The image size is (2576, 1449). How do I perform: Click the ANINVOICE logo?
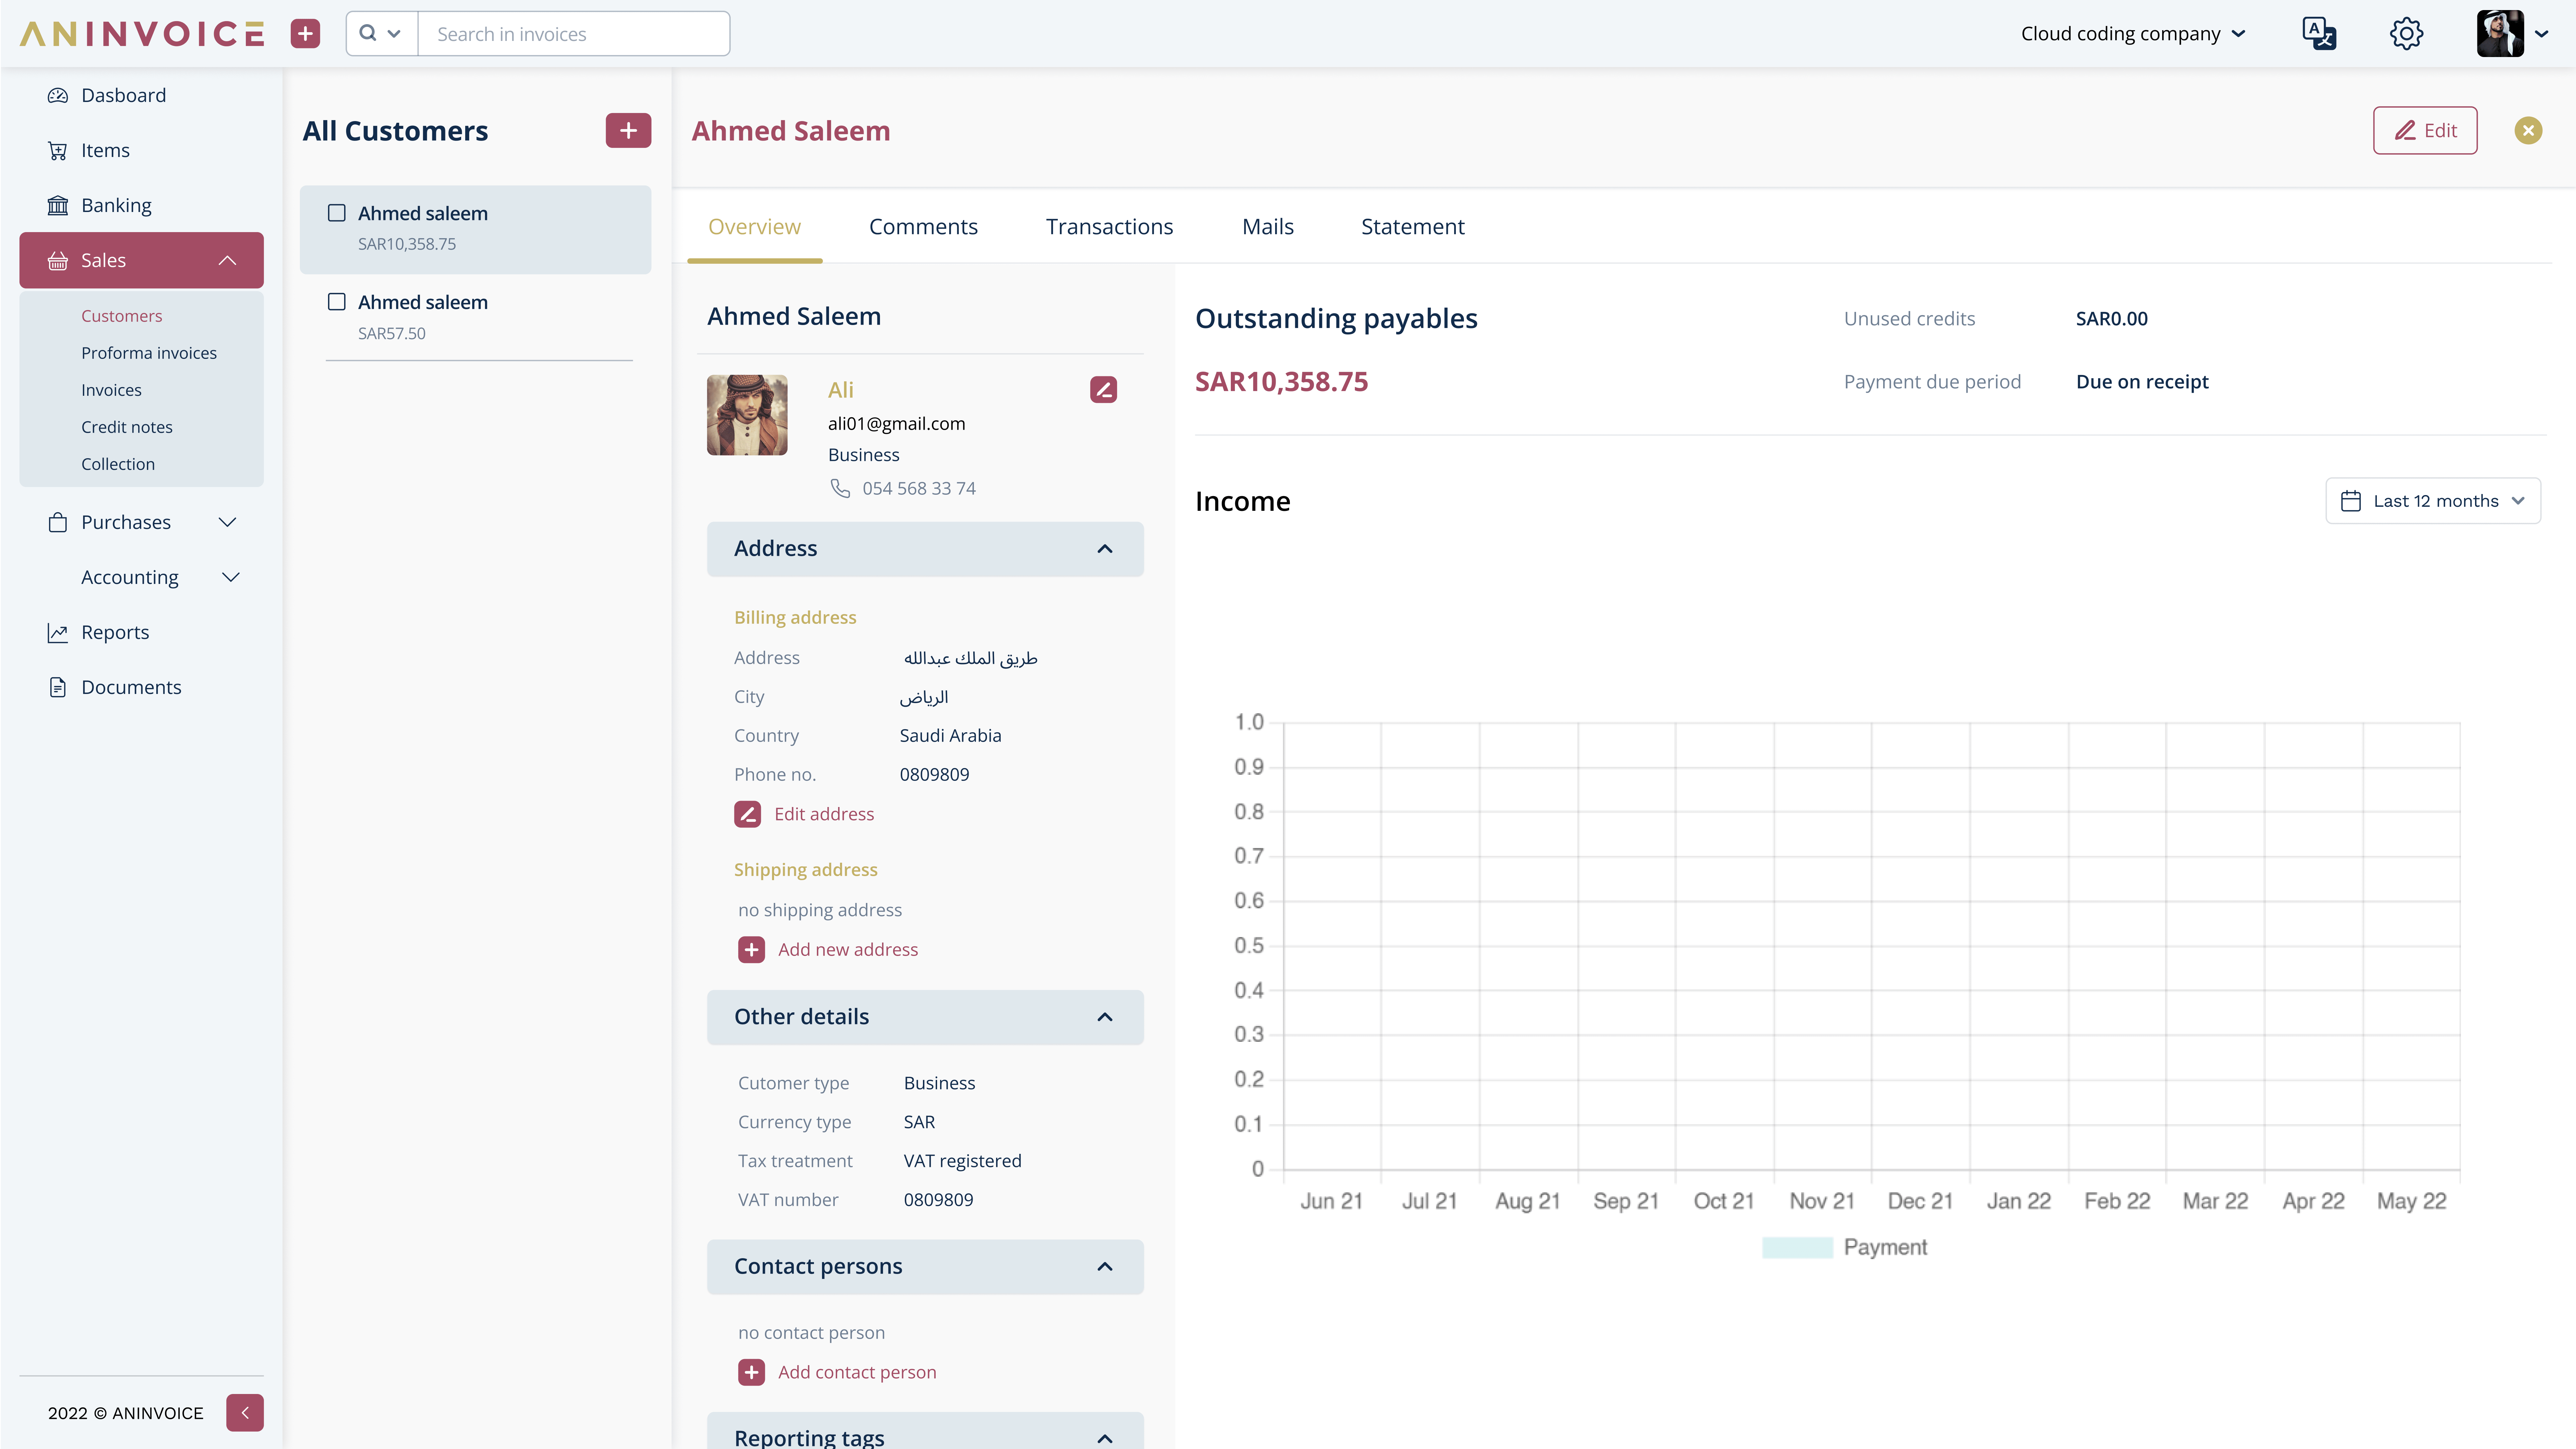tap(142, 34)
